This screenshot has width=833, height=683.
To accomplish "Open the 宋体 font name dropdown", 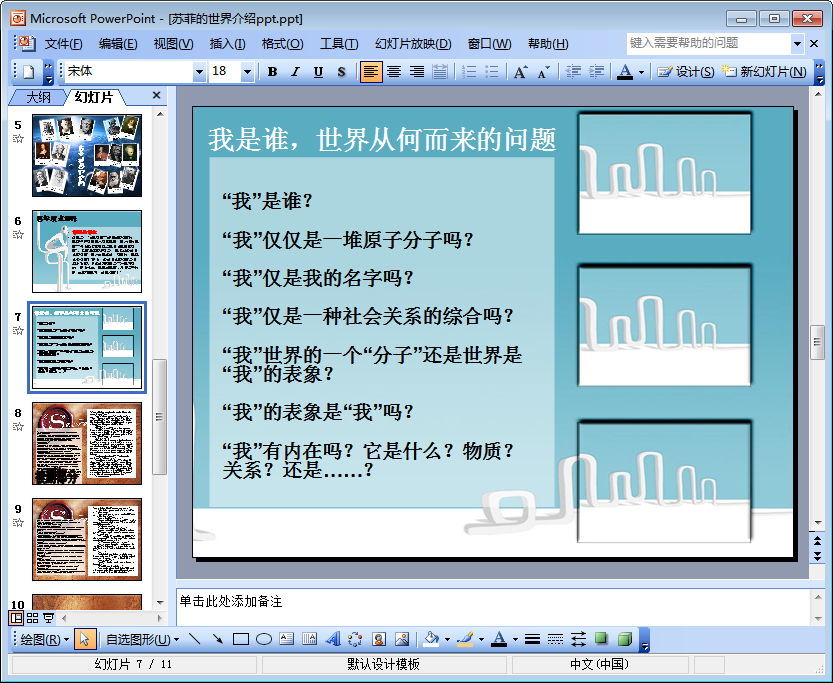I will pyautogui.click(x=199, y=72).
